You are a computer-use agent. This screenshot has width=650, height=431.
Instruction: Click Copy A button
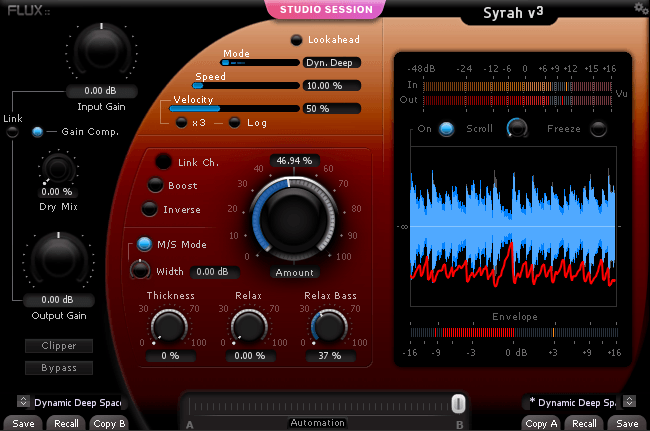click(x=541, y=424)
